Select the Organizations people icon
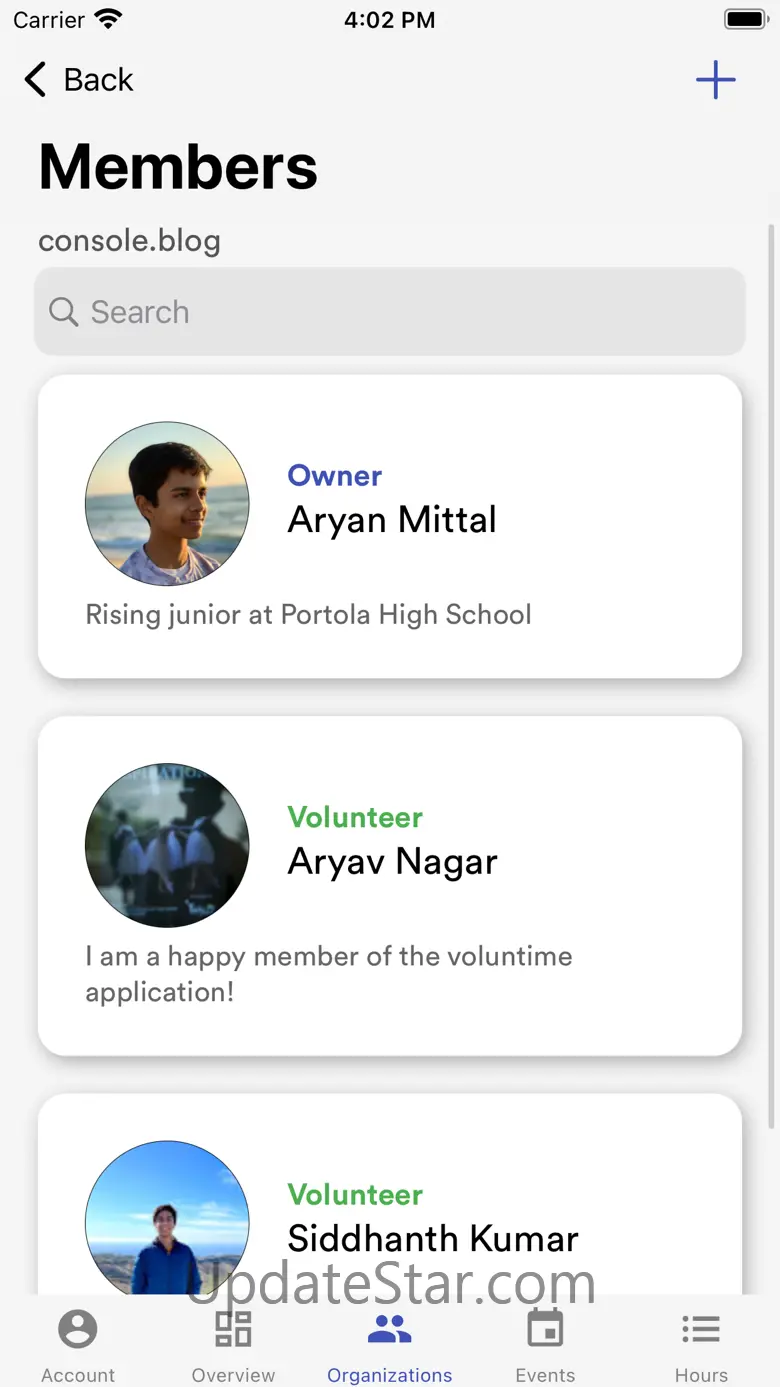780x1387 pixels. point(390,1330)
